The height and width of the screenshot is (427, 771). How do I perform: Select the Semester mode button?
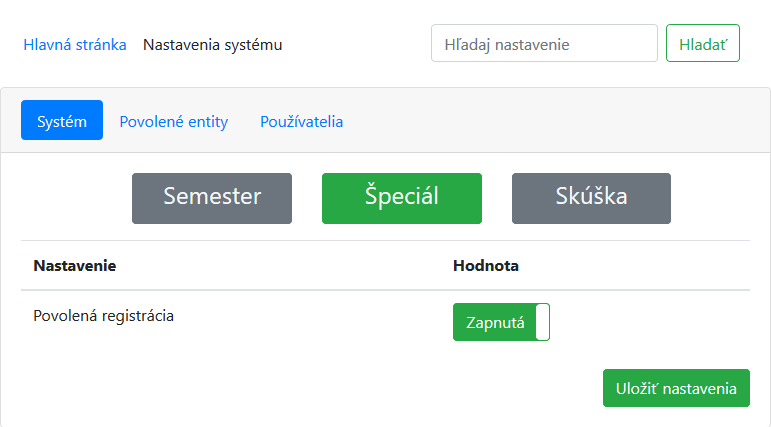pyautogui.click(x=212, y=198)
